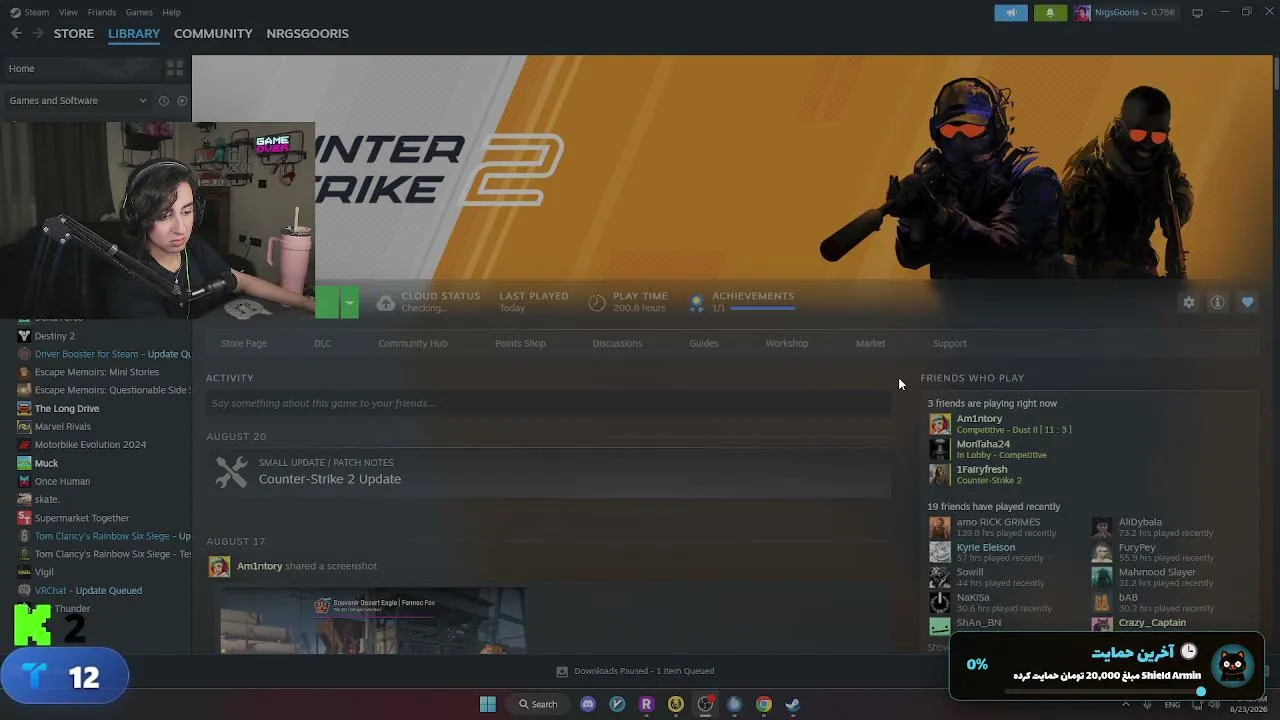Open the View menu
Viewport: 1280px width, 720px height.
pos(68,12)
